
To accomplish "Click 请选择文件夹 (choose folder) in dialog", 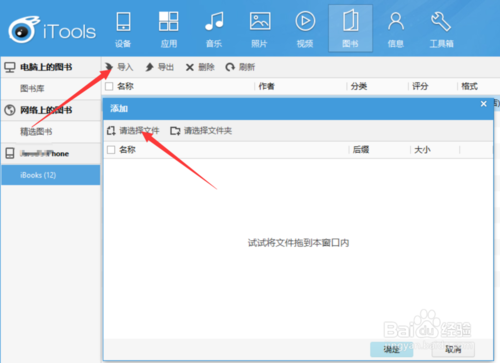I will pyautogui.click(x=201, y=131).
